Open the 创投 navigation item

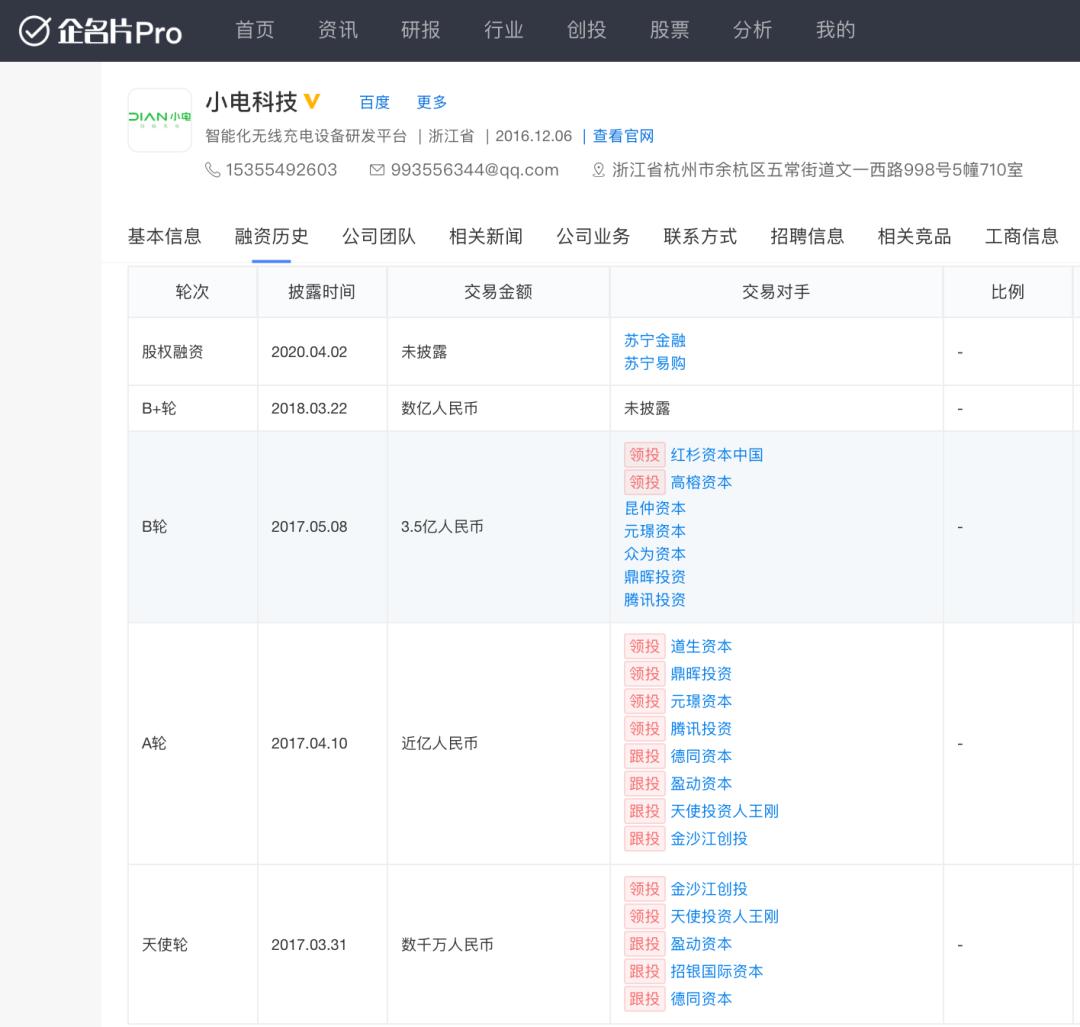(x=587, y=30)
